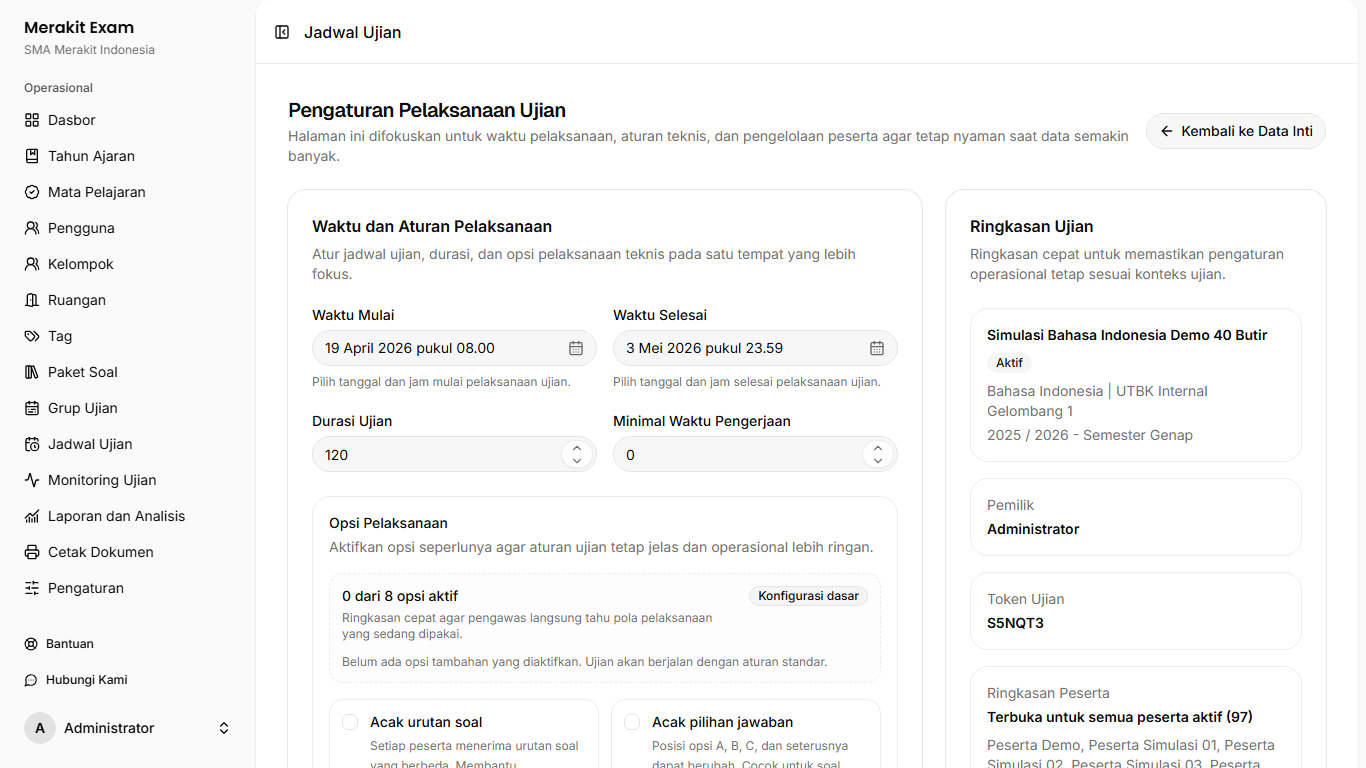Click Kembali ke Data Inti button
The height and width of the screenshot is (768, 1366).
click(1236, 131)
